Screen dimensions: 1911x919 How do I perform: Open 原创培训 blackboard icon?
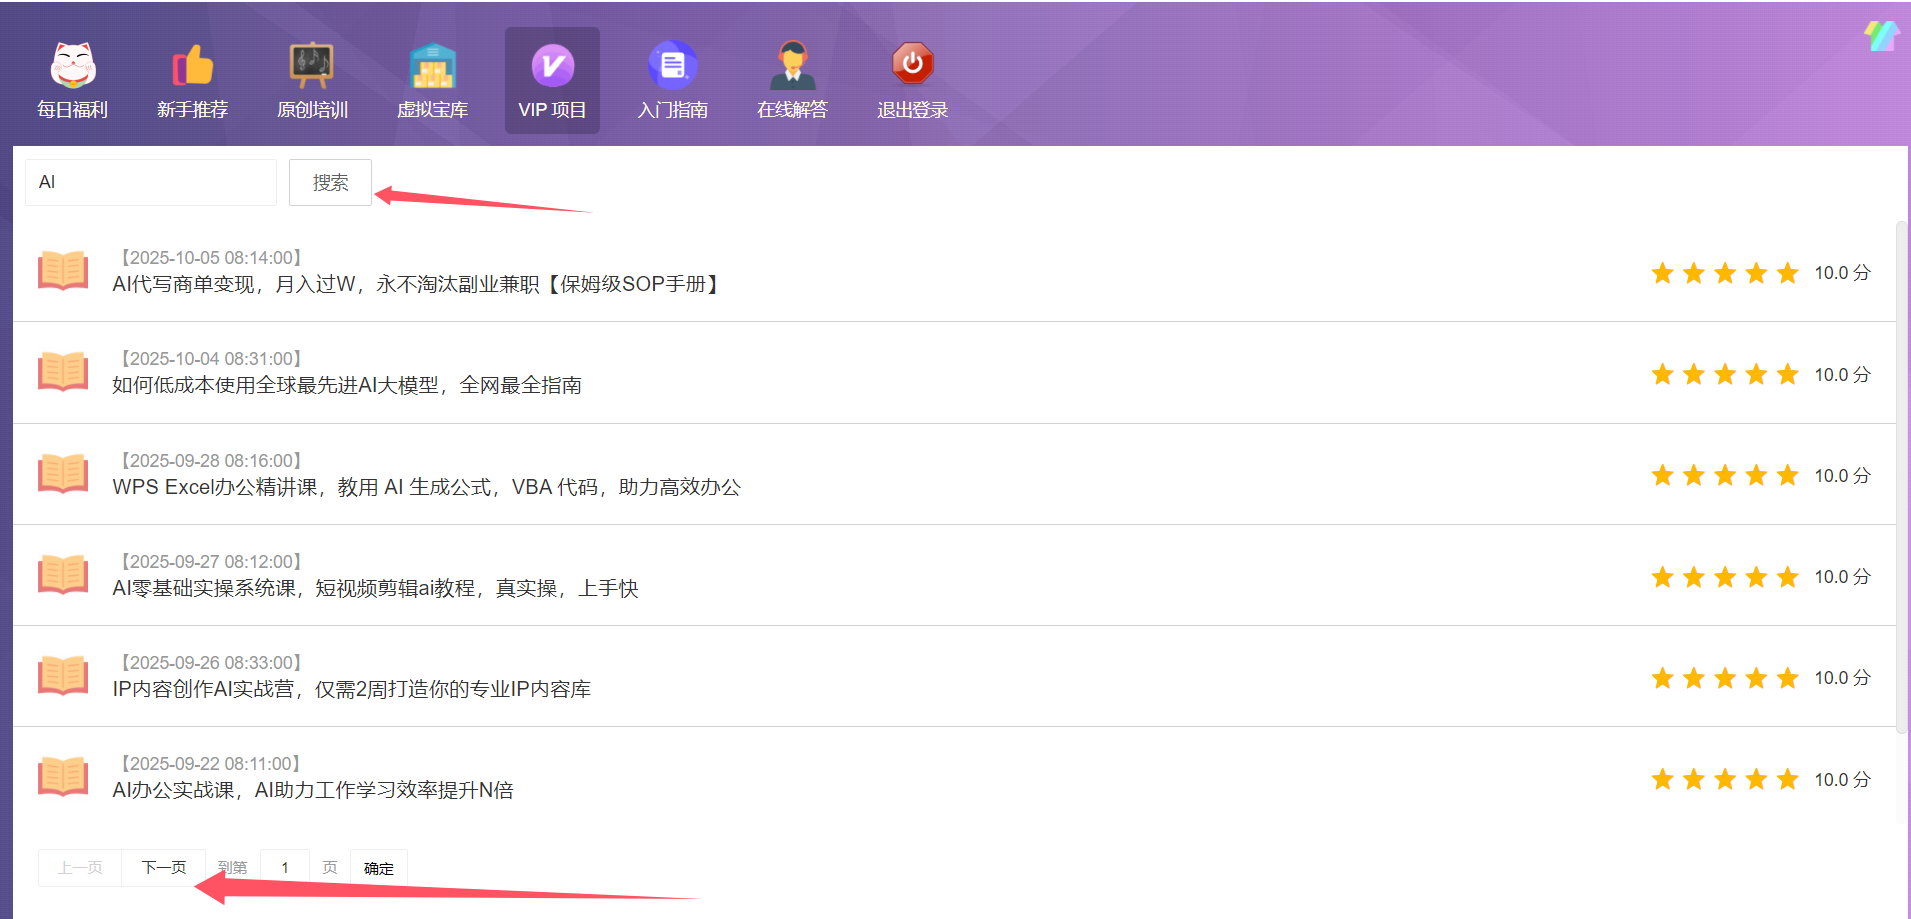tap(312, 66)
